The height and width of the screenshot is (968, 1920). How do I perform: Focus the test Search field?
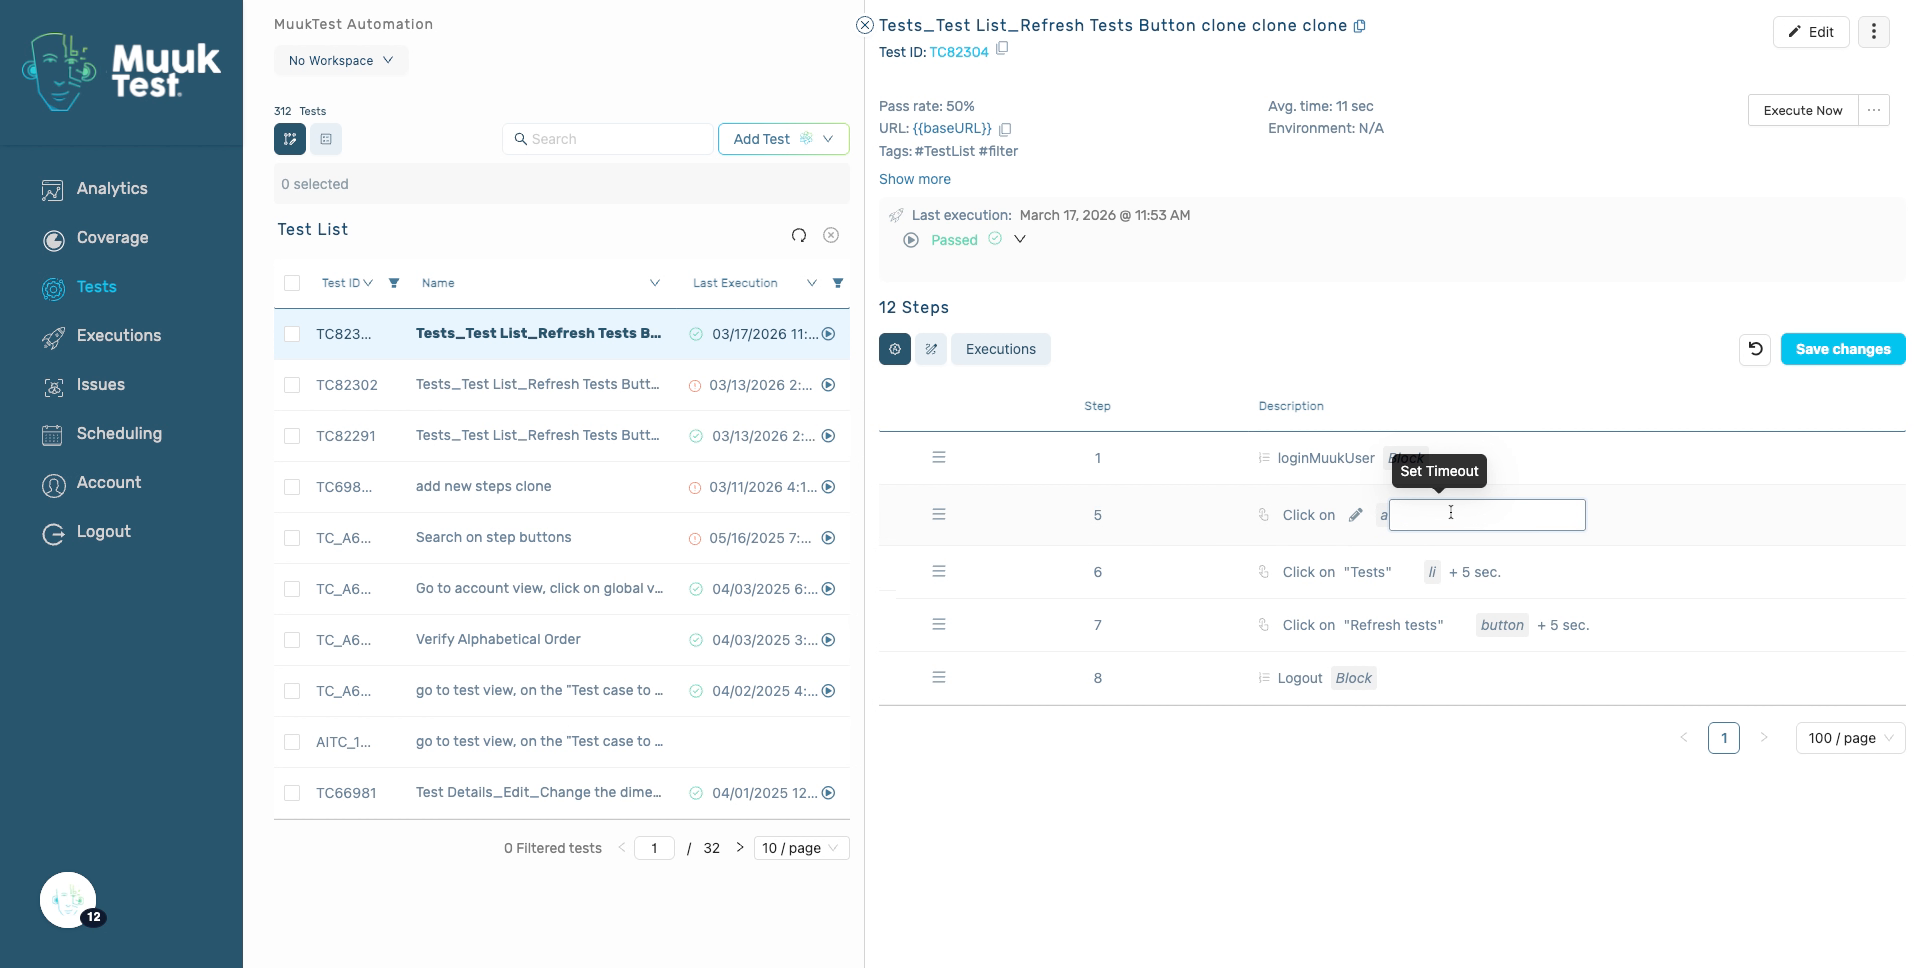(608, 139)
